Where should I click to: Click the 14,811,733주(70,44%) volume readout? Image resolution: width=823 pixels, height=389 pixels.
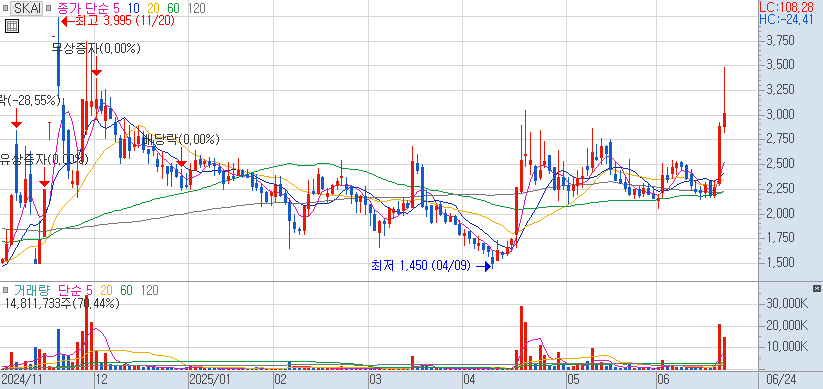(62, 303)
